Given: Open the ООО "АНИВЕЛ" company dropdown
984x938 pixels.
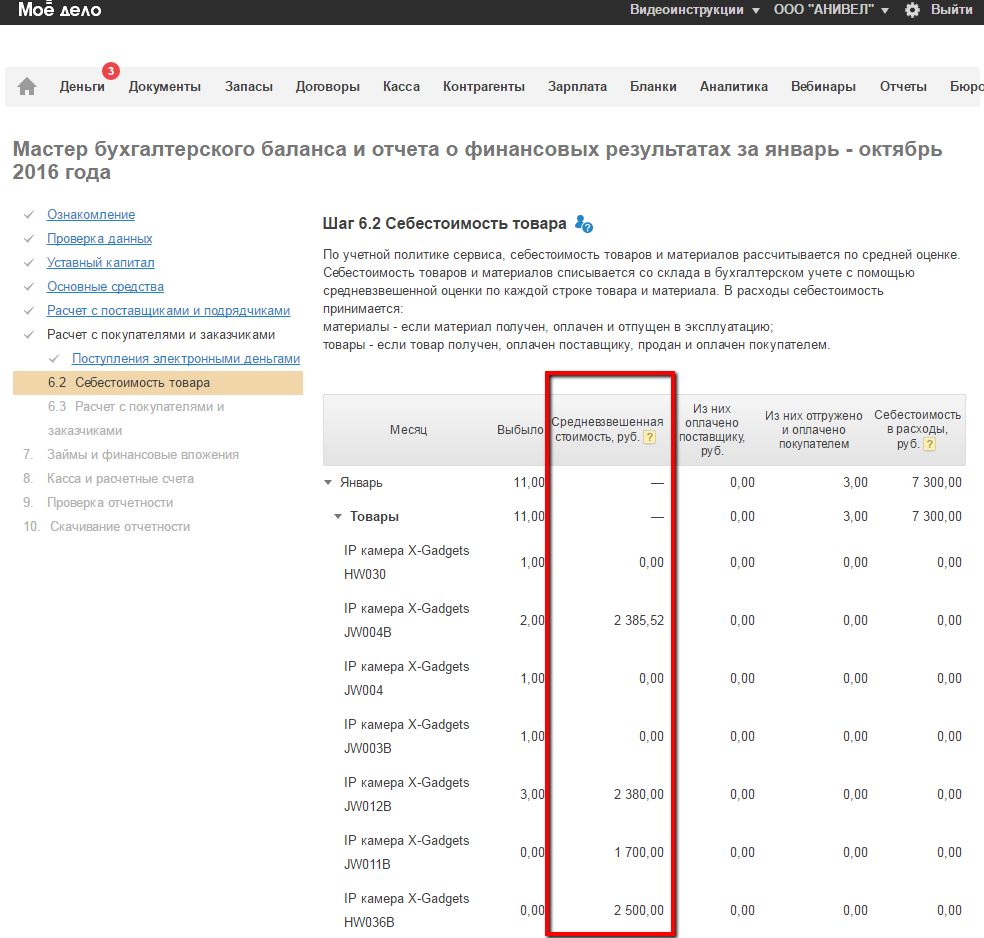Looking at the screenshot, I should [x=830, y=10].
